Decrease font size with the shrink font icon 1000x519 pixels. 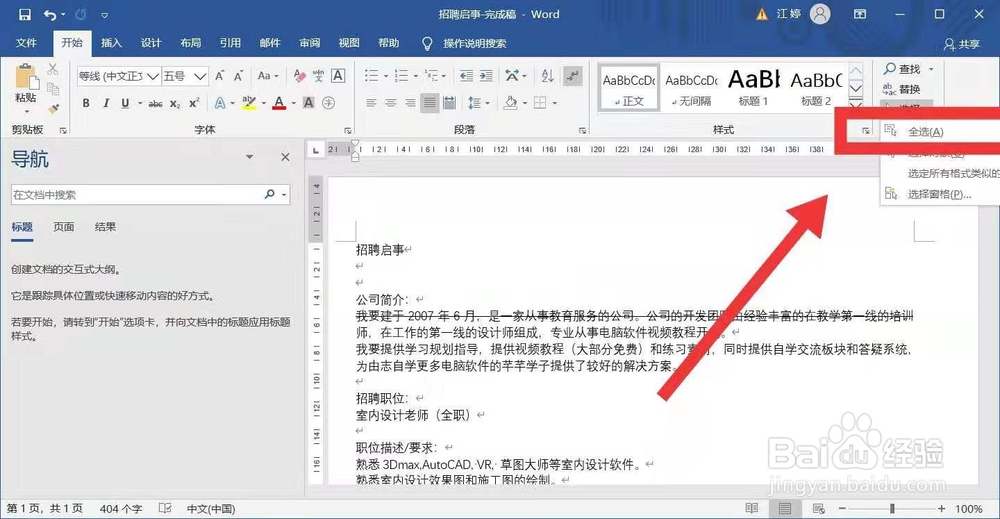[239, 76]
